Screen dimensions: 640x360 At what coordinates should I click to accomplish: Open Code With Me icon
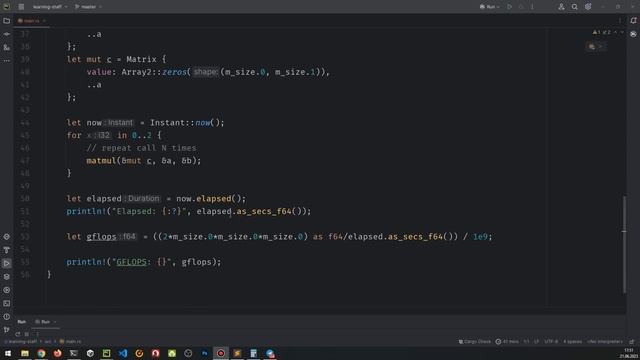click(561, 7)
